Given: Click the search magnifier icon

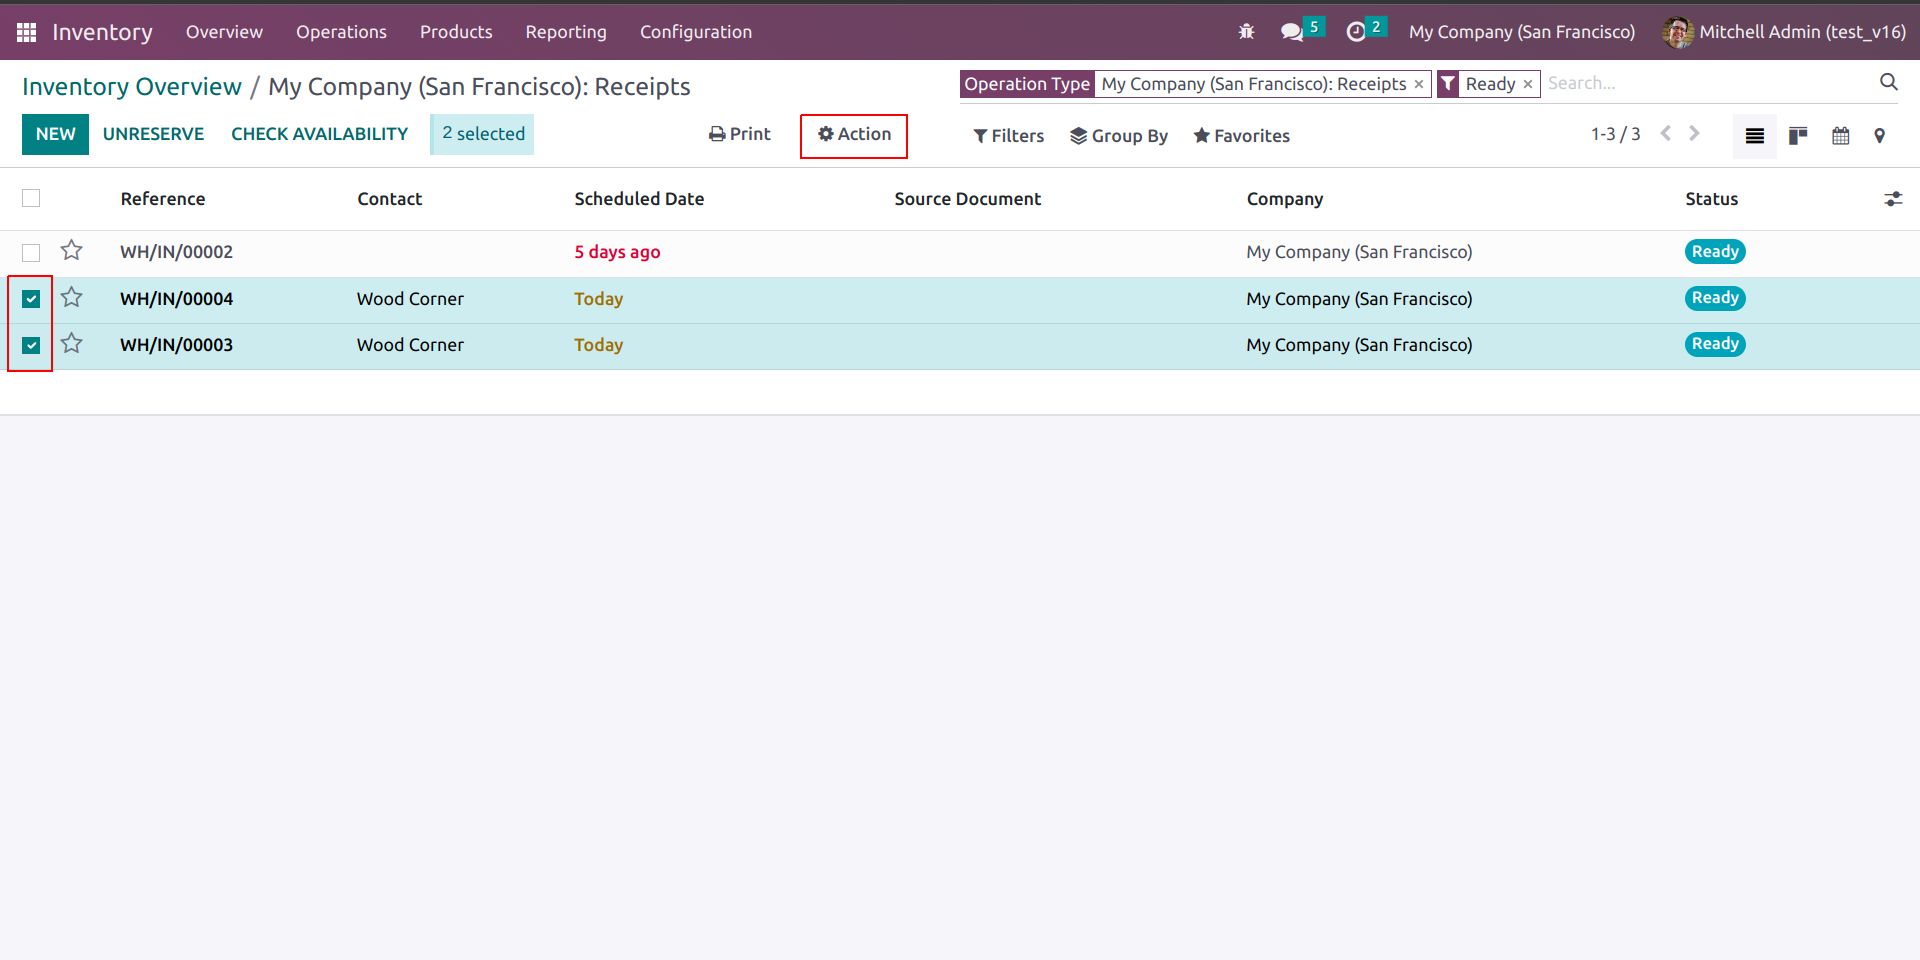Looking at the screenshot, I should (1888, 83).
